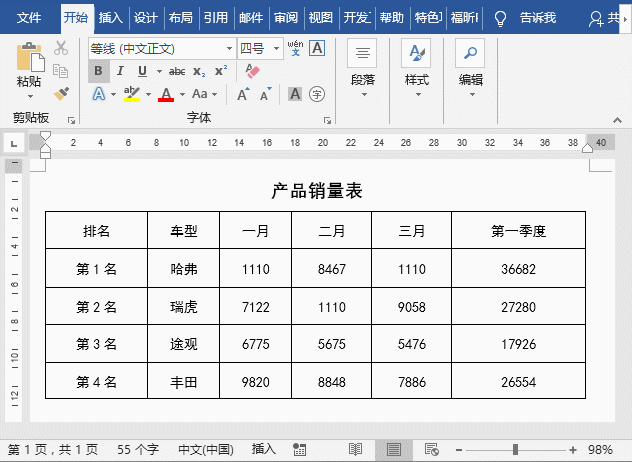Open the Help tab
Viewport: 632px width, 462px height.
click(391, 18)
